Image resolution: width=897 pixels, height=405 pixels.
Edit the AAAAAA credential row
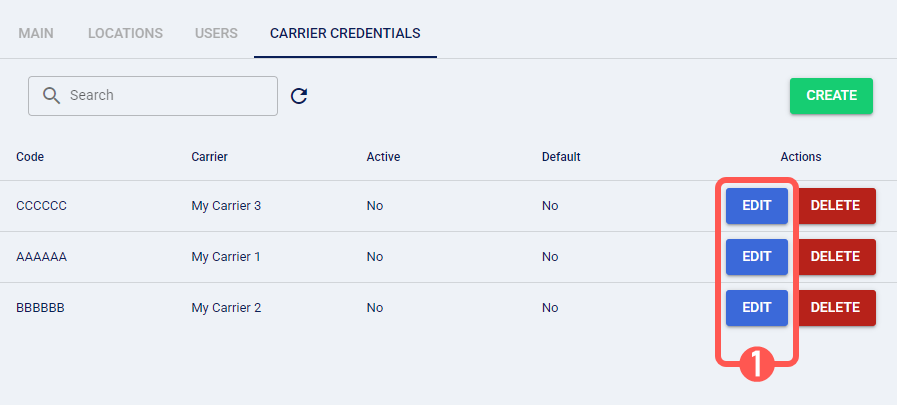coord(756,257)
